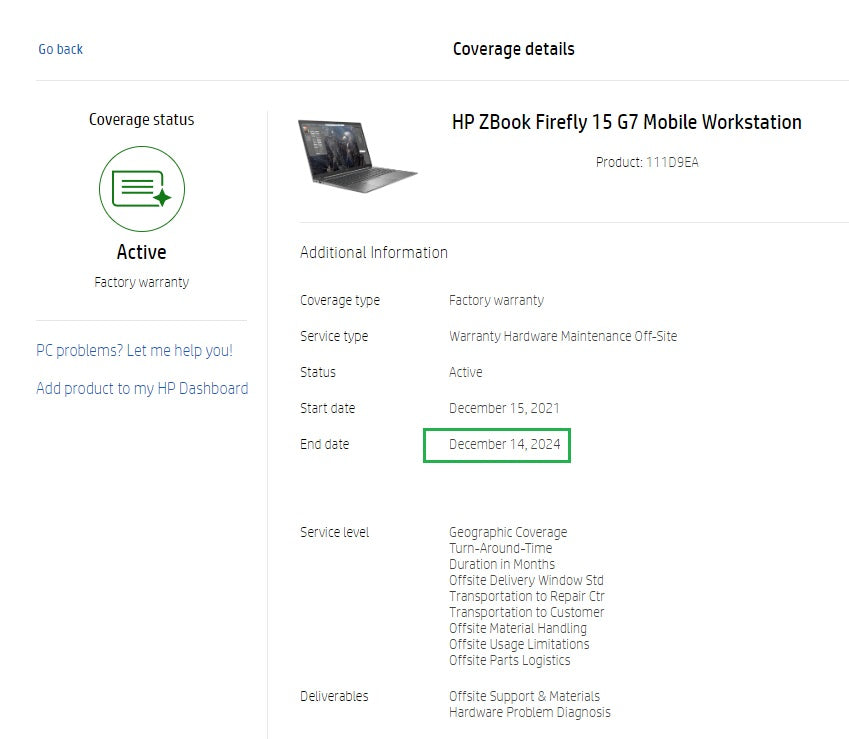Select the 'Active' status value in table
The height and width of the screenshot is (739, 849).
pyautogui.click(x=466, y=372)
